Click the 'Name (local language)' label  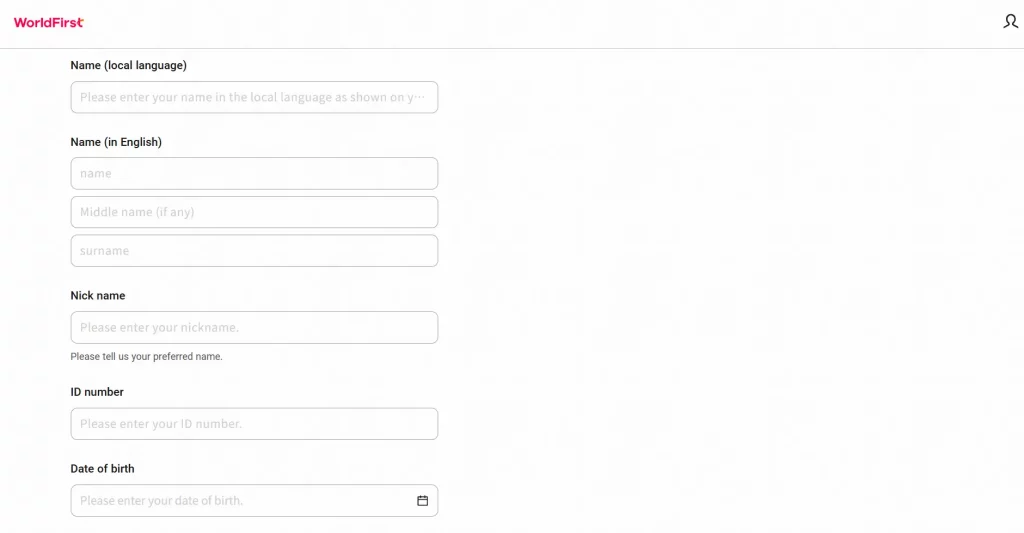(x=129, y=65)
